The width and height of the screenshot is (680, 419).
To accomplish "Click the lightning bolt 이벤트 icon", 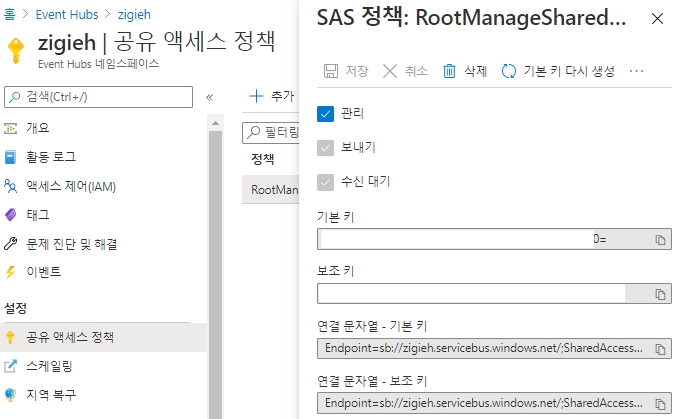I will click(x=10, y=272).
